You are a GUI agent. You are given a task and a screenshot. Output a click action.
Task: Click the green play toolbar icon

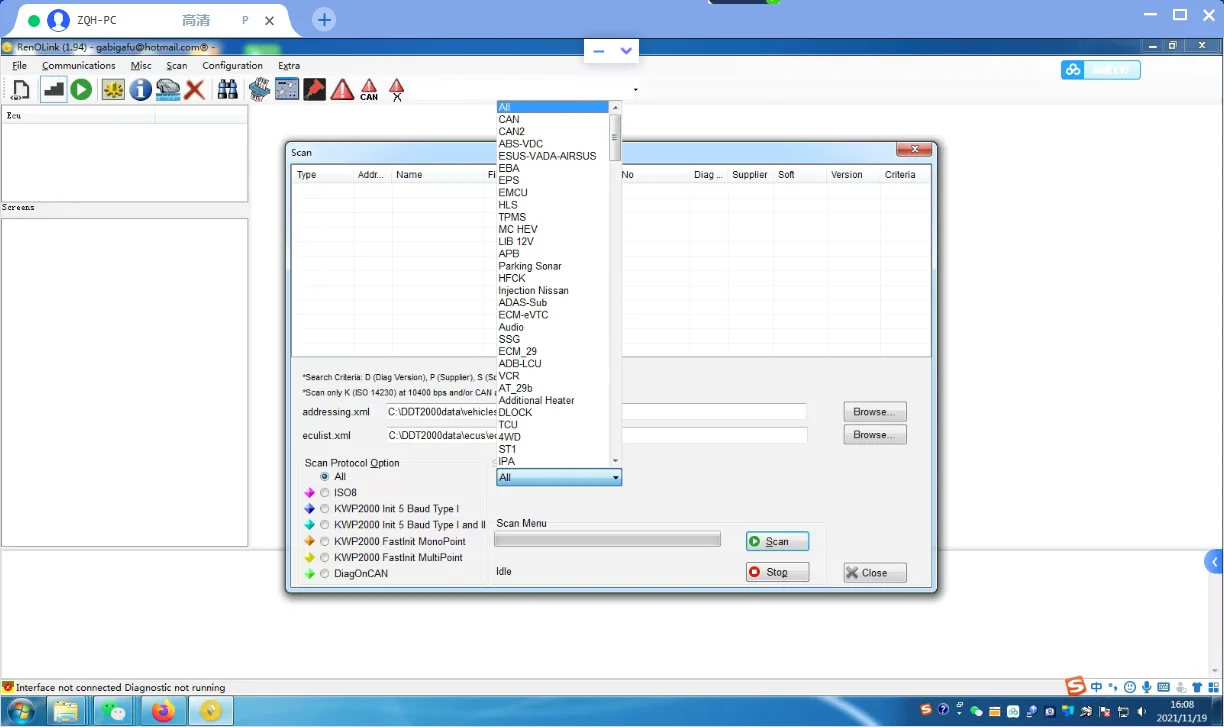[x=81, y=90]
